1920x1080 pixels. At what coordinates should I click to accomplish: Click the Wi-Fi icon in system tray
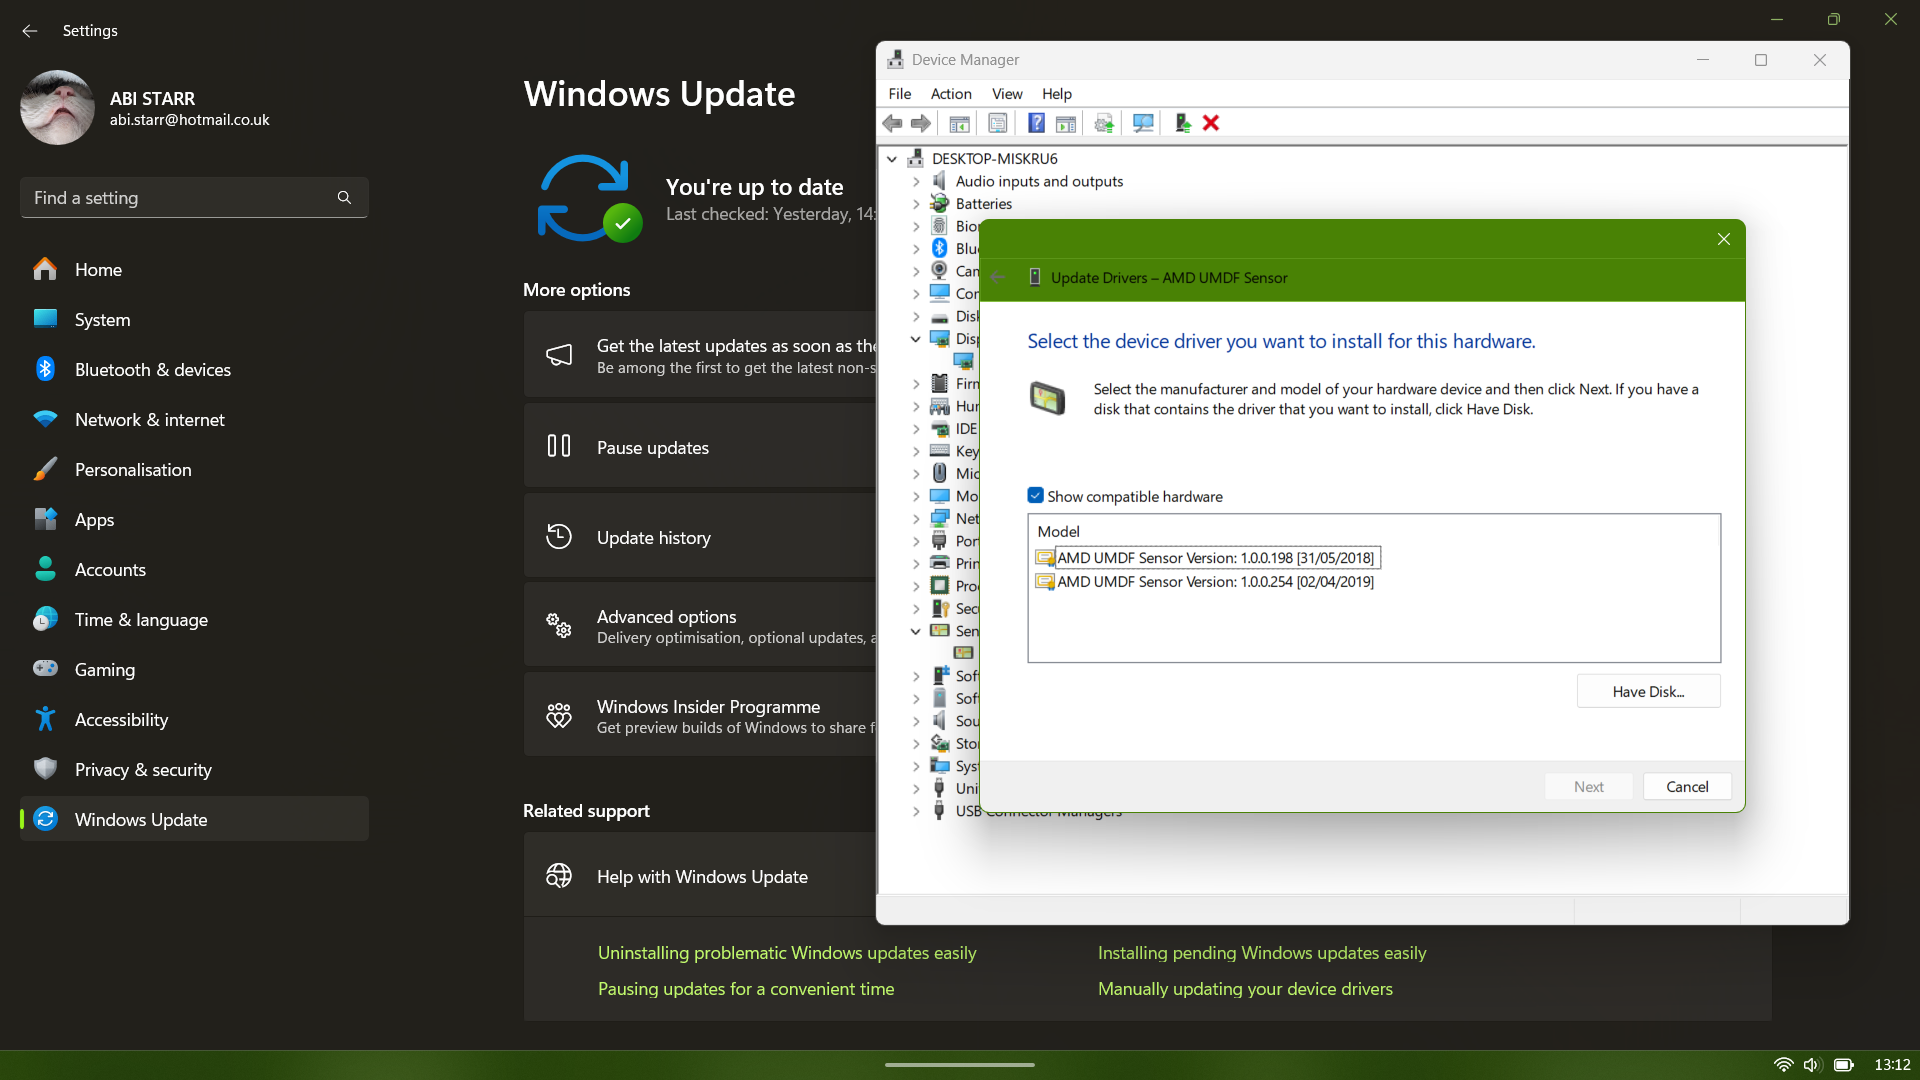click(x=1783, y=1065)
